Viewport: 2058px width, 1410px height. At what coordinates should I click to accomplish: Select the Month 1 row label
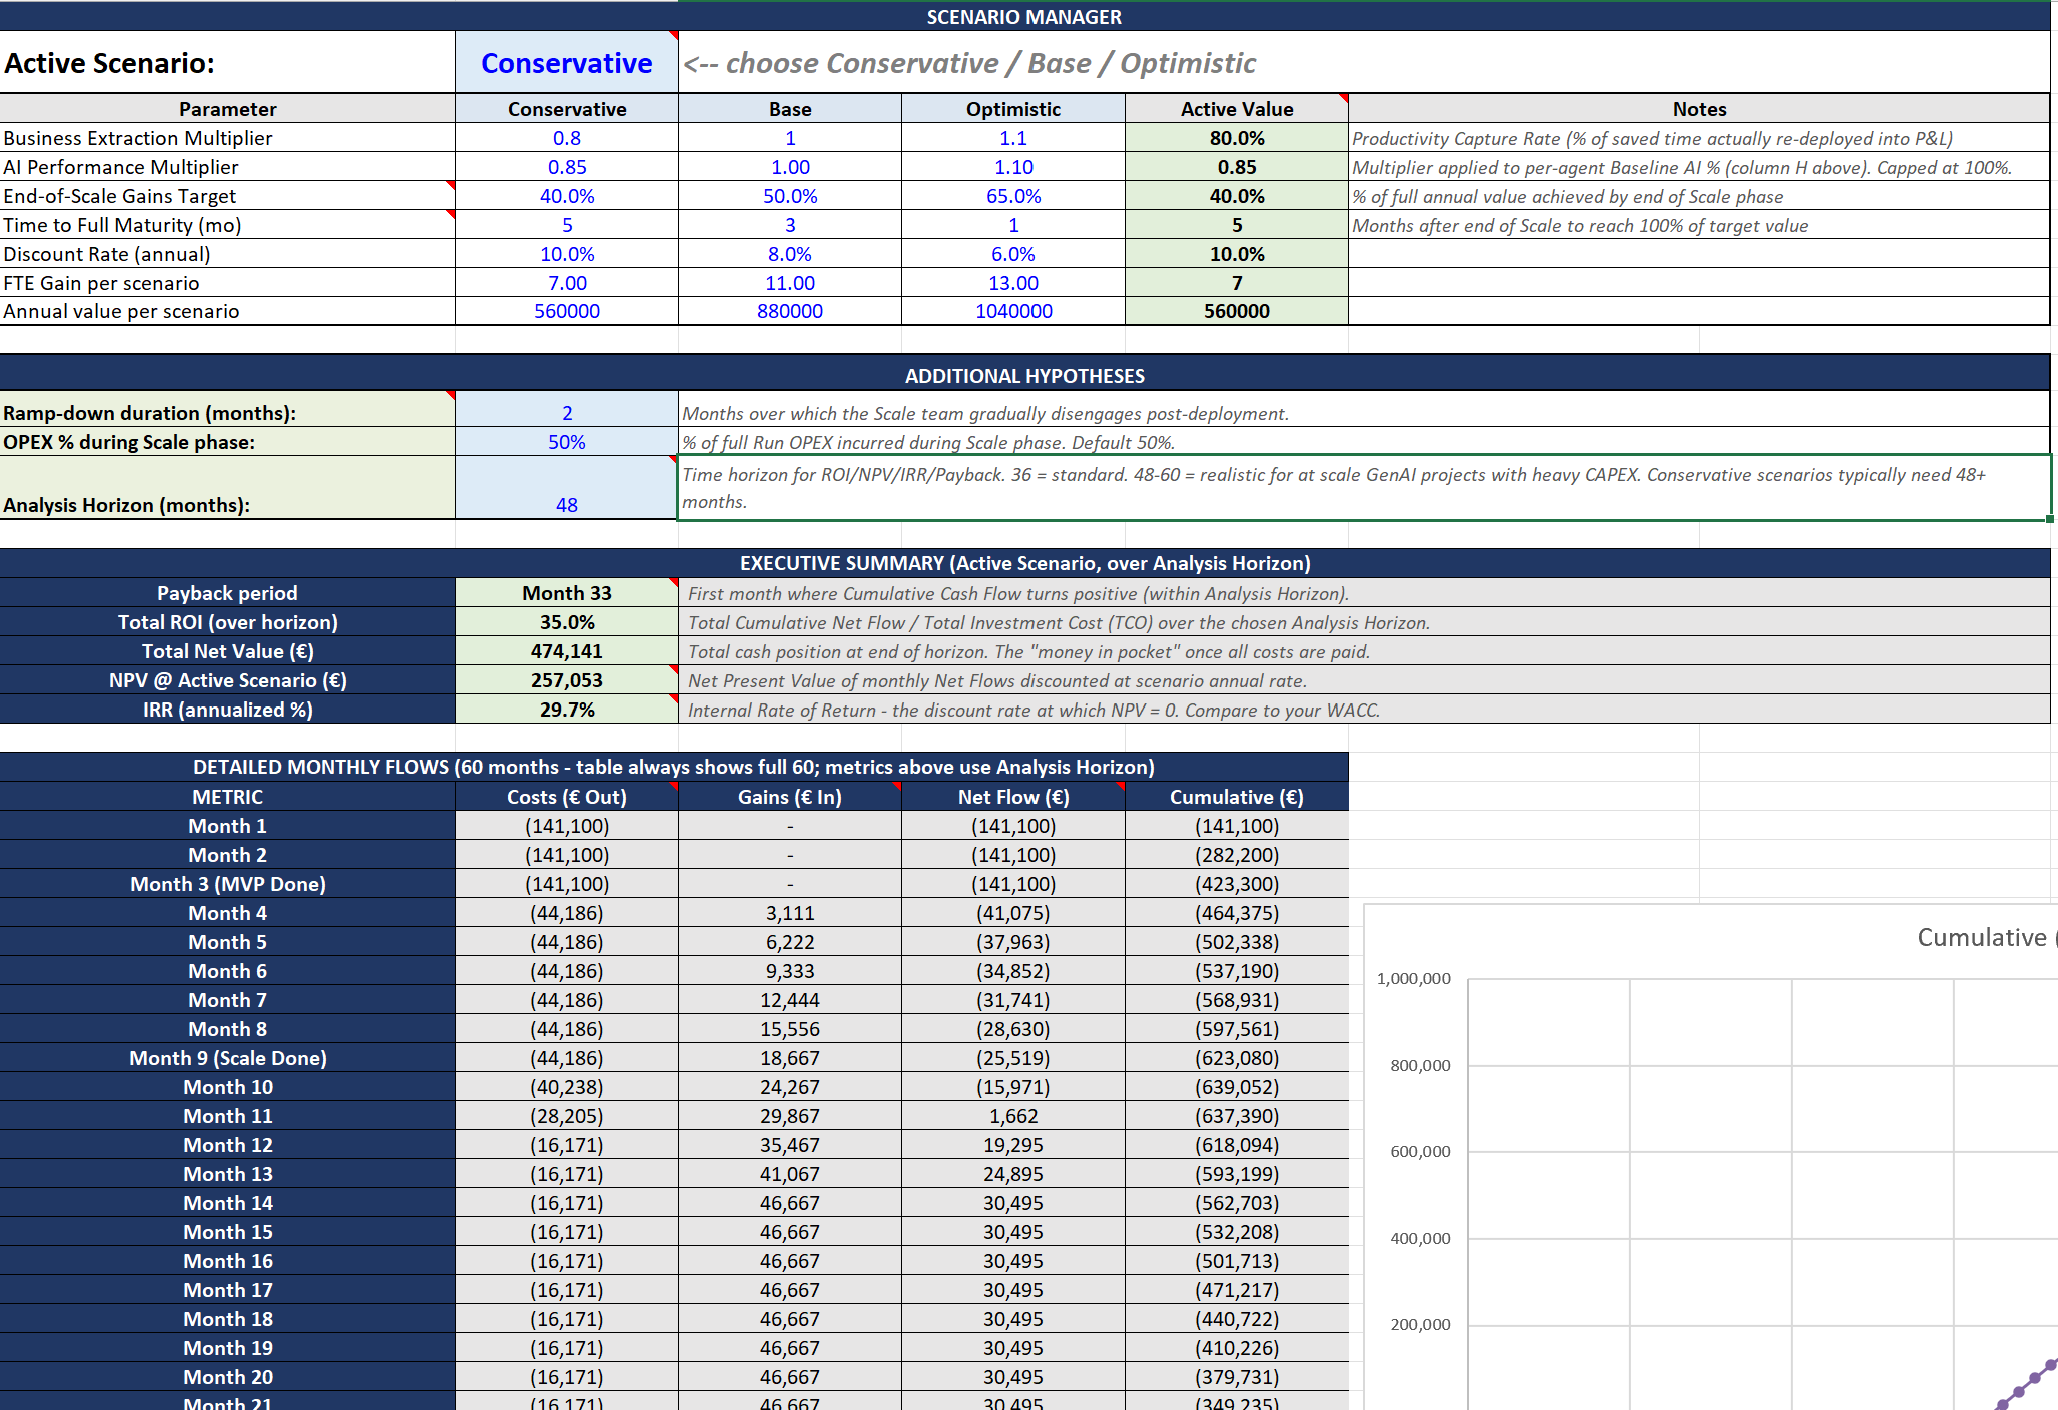(x=228, y=826)
